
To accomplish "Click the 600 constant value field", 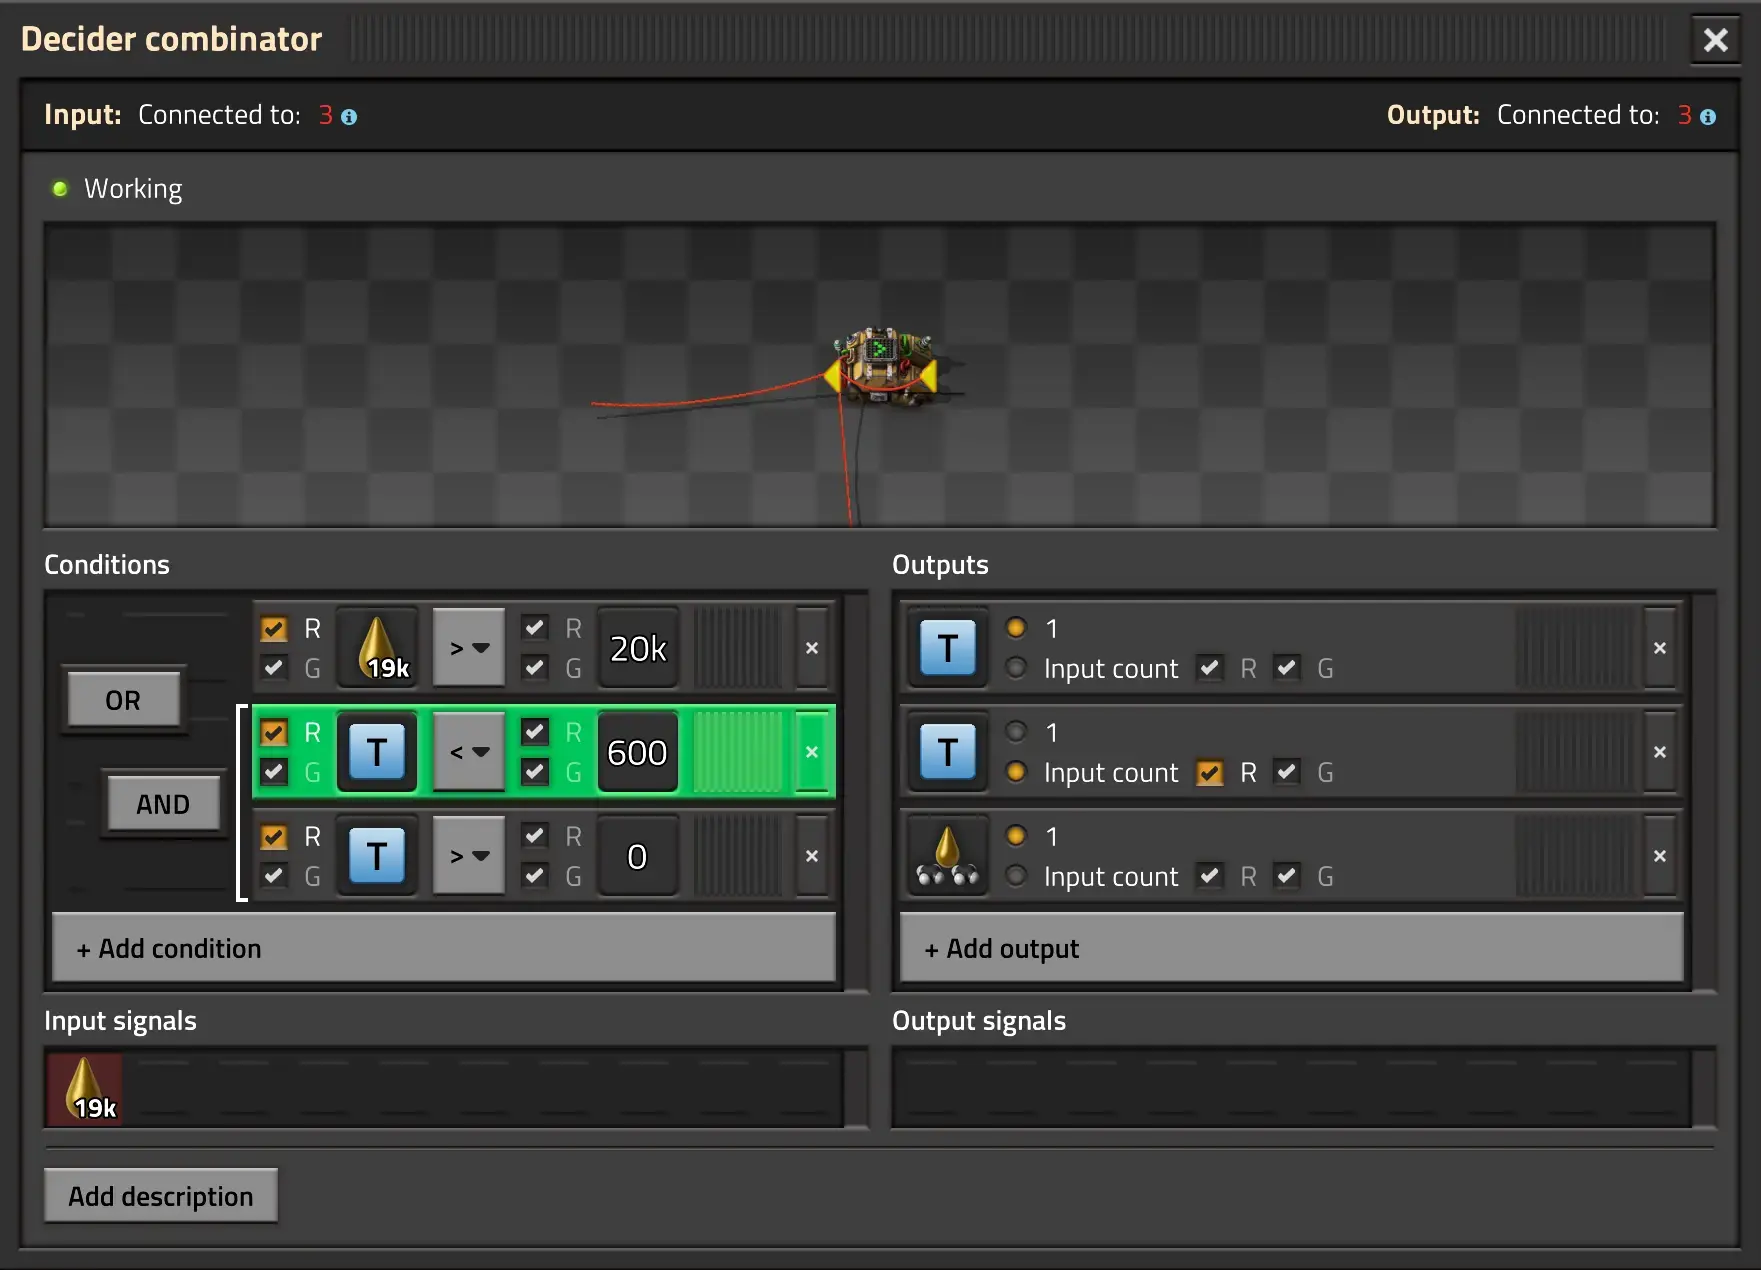I will point(637,752).
